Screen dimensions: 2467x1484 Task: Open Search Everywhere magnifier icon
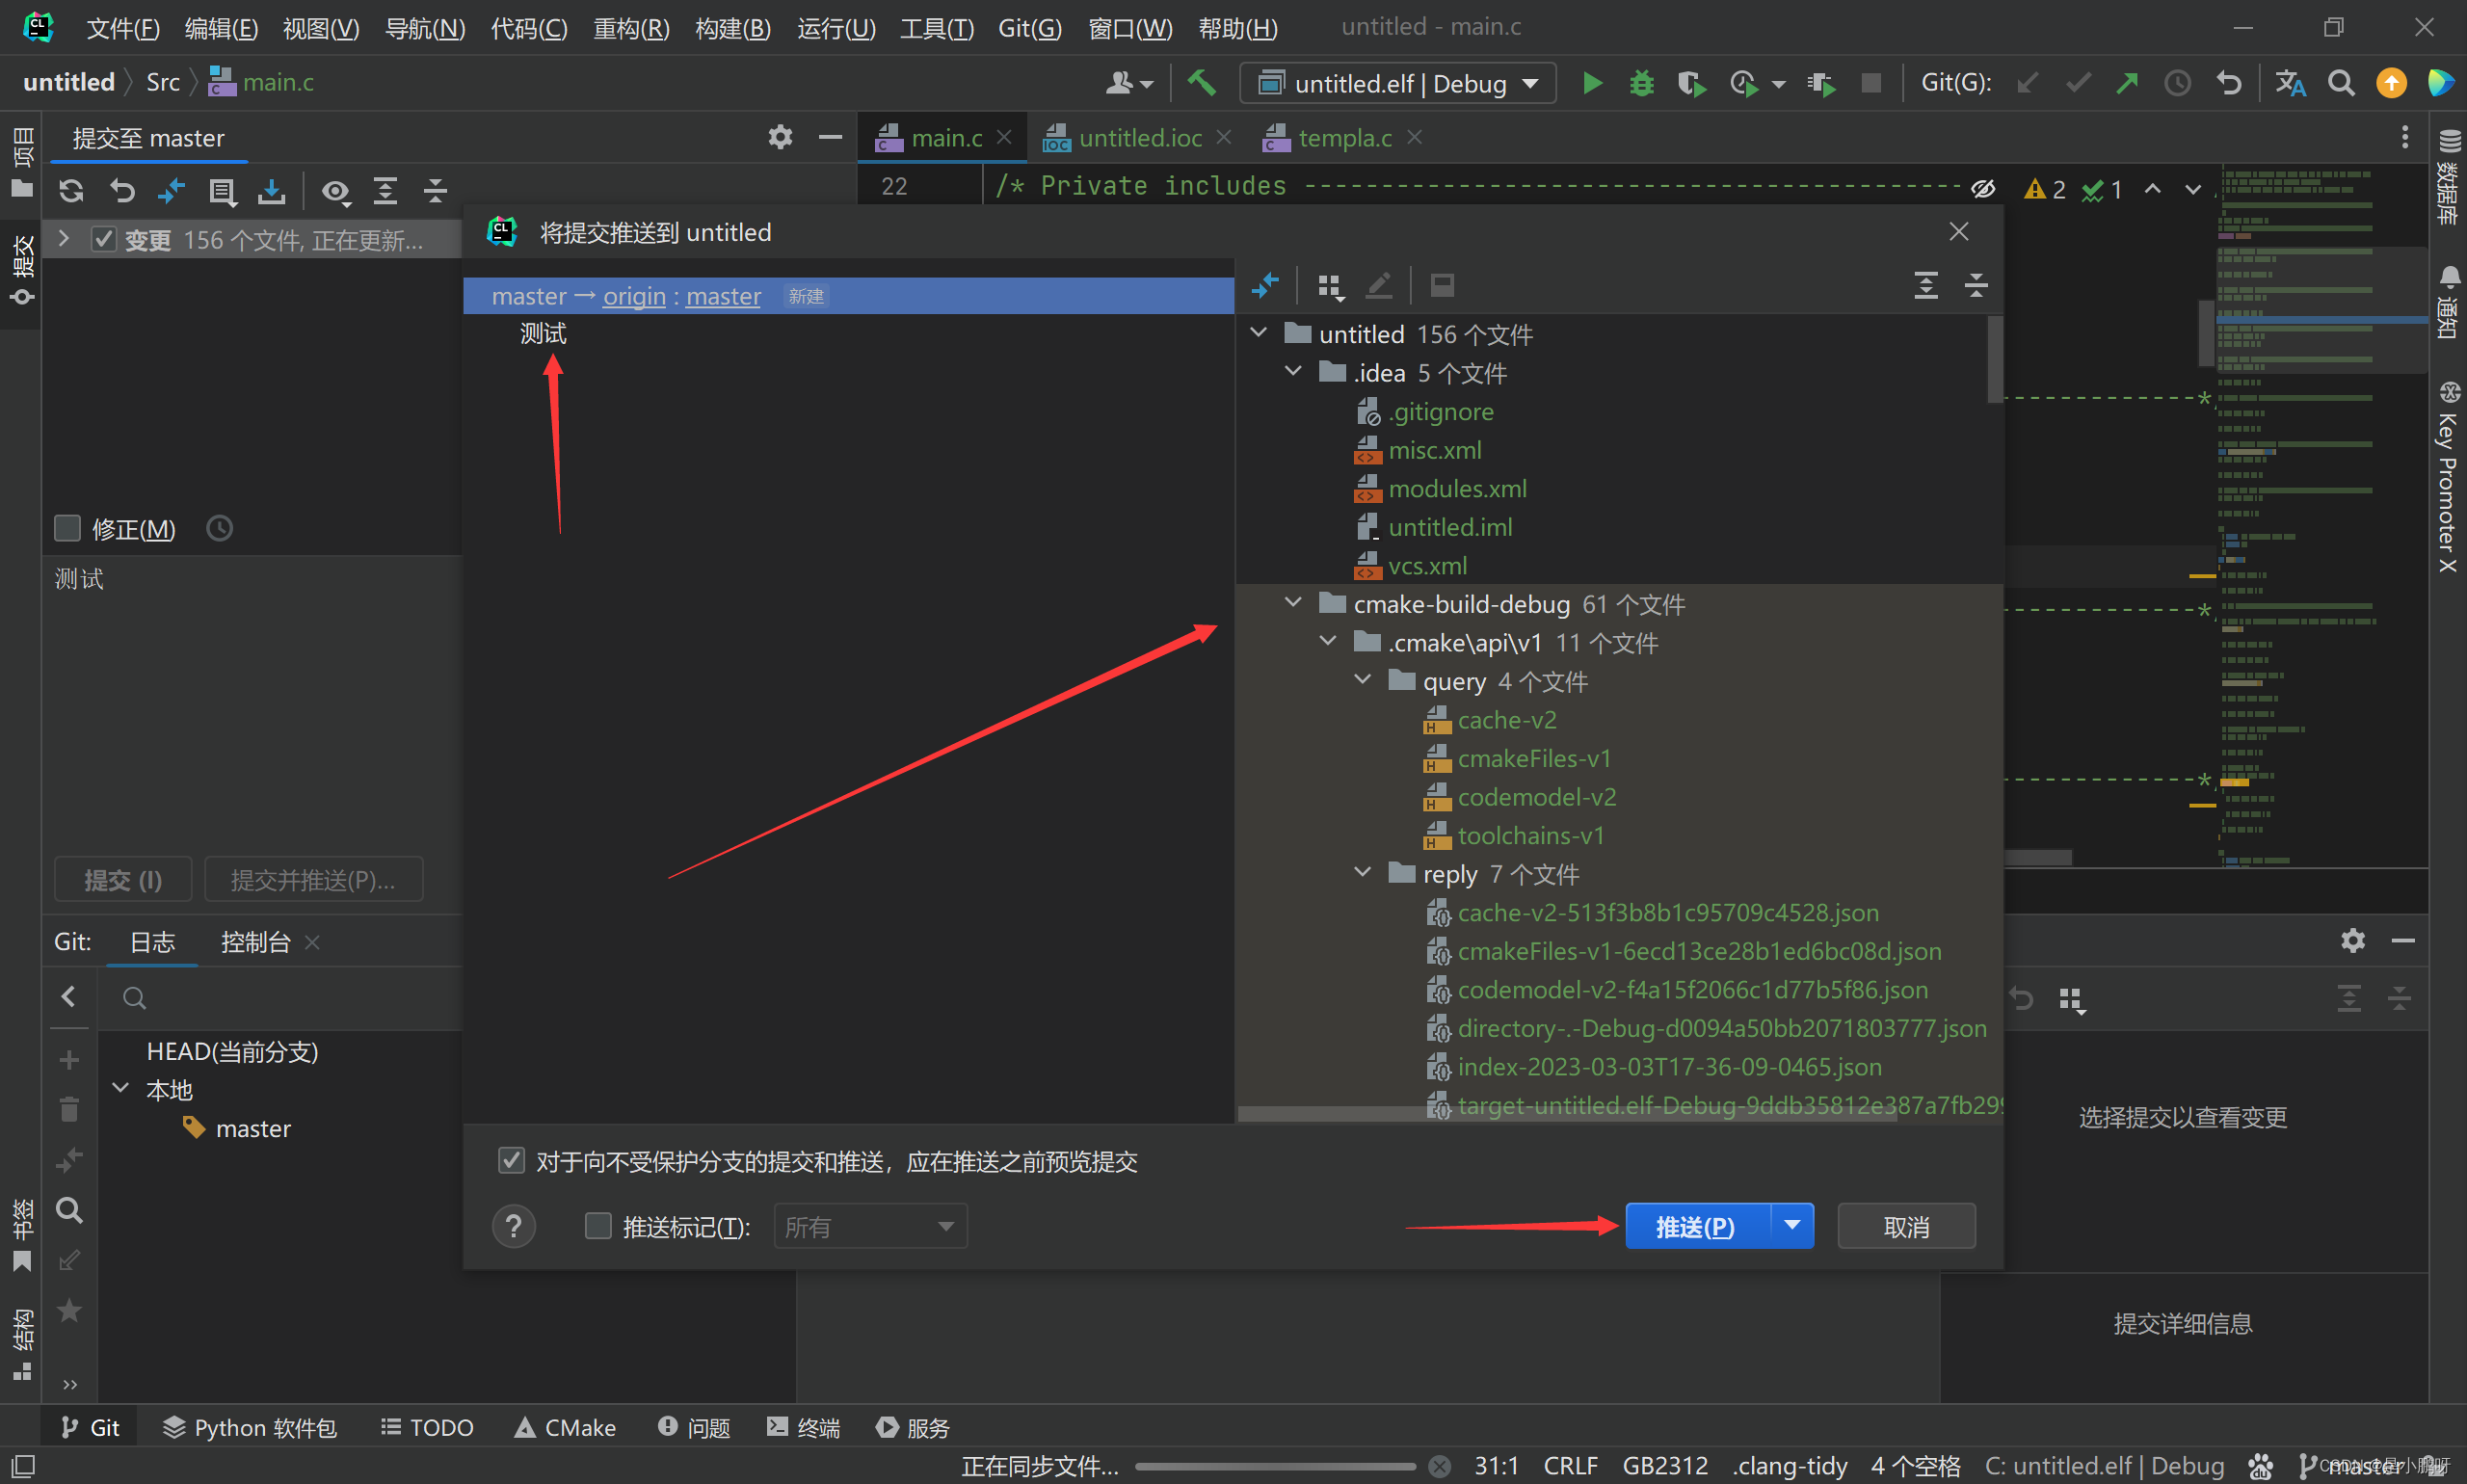[2341, 83]
